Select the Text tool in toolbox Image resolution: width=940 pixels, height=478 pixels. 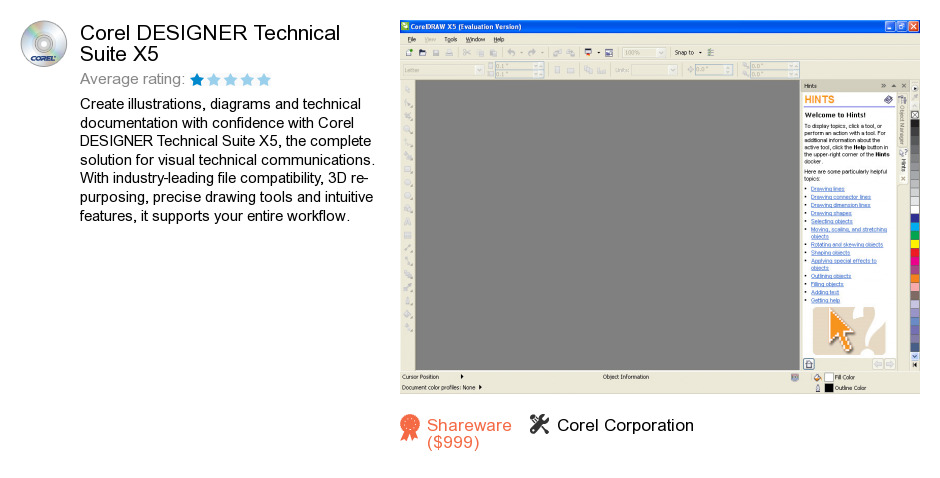408,222
